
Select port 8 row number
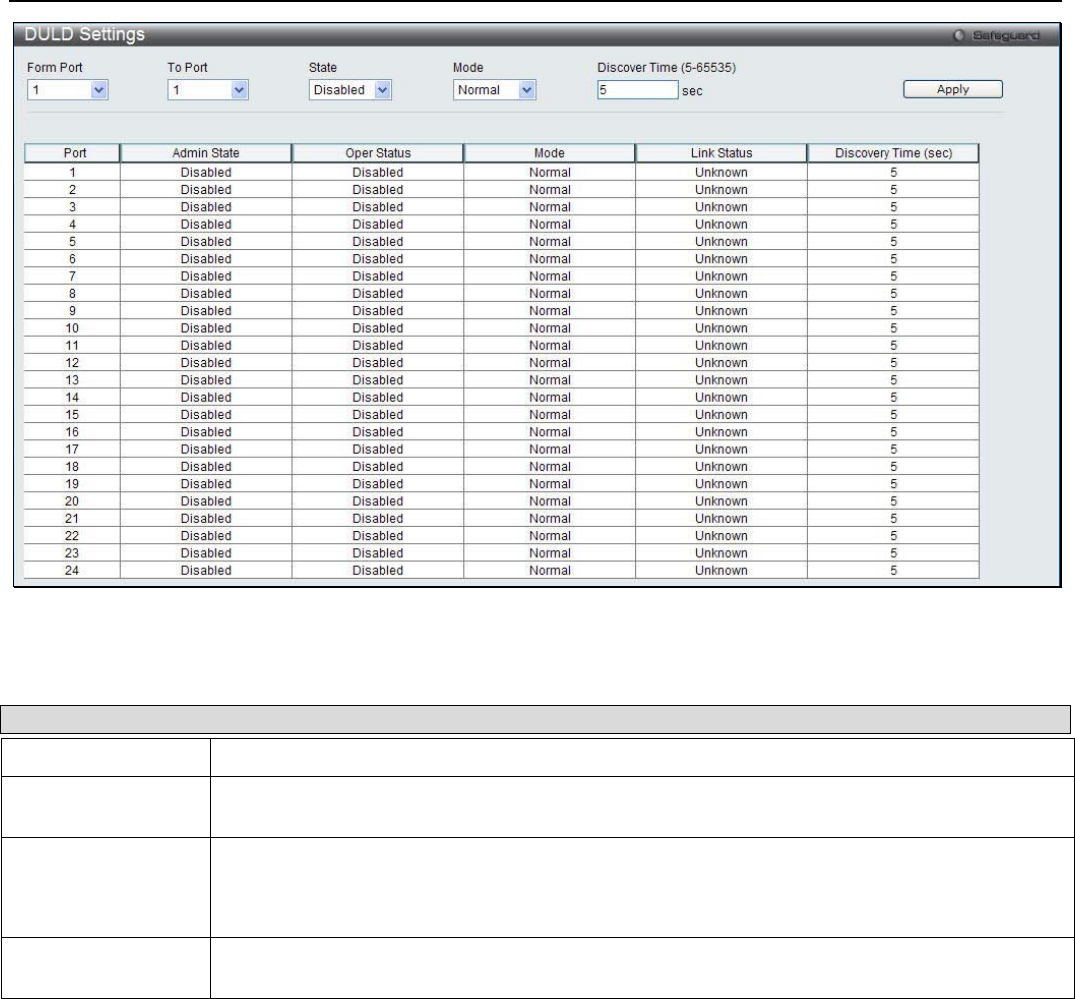[x=72, y=293]
